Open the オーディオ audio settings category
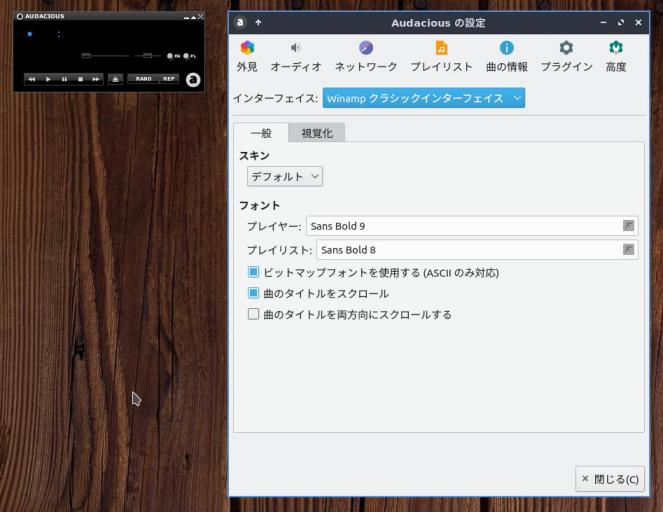This screenshot has height=512, width=663. click(x=296, y=56)
